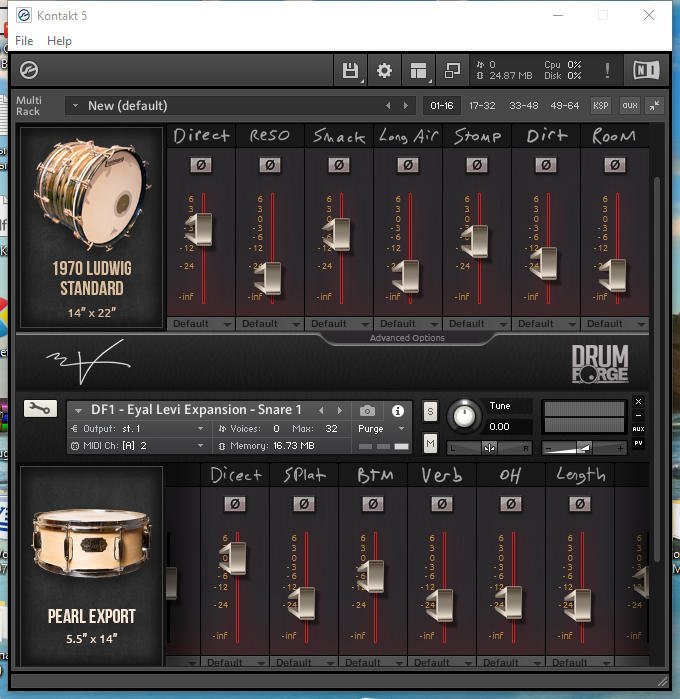The width and height of the screenshot is (680, 699).
Task: Click the rack aux button
Action: [x=630, y=106]
